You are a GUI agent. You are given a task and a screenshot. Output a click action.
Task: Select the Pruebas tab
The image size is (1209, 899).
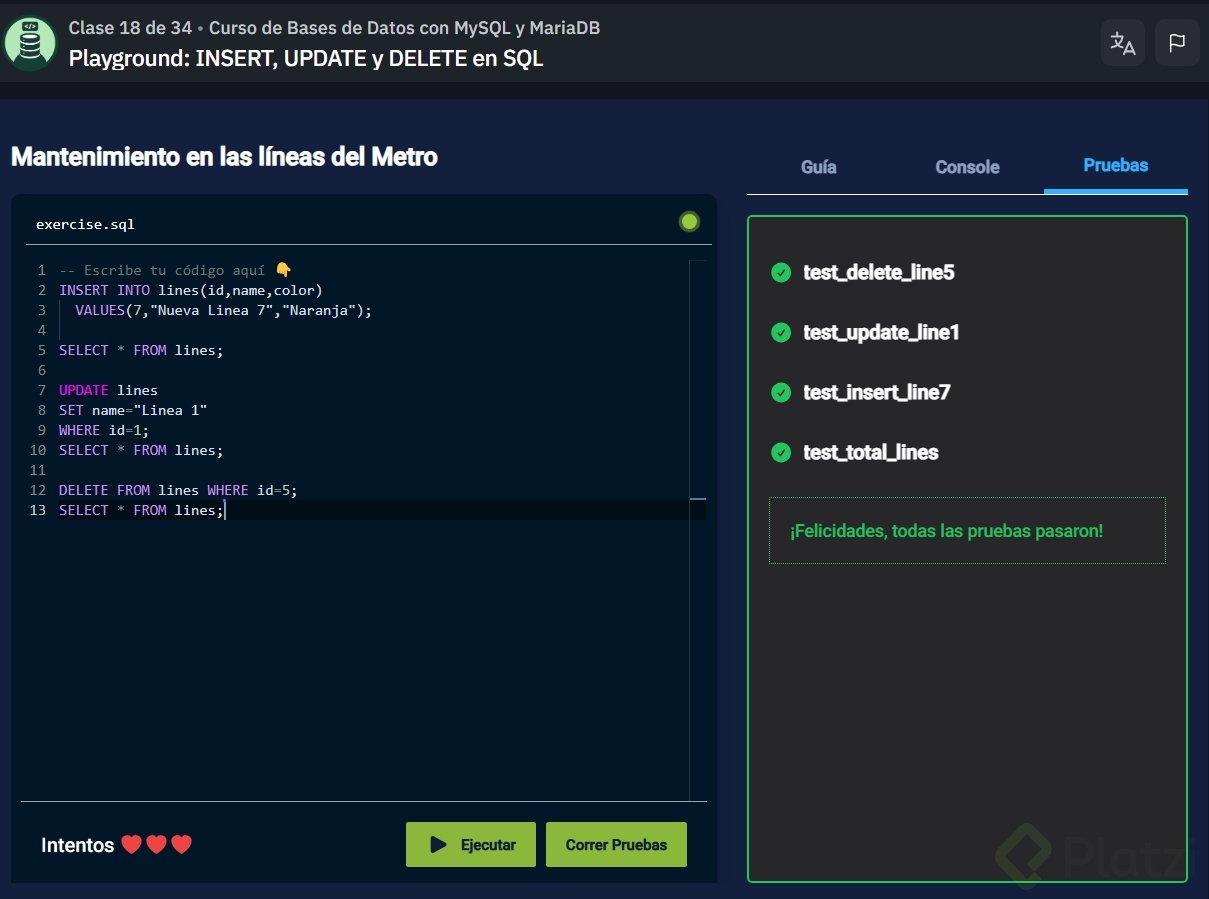pyautogui.click(x=1116, y=165)
